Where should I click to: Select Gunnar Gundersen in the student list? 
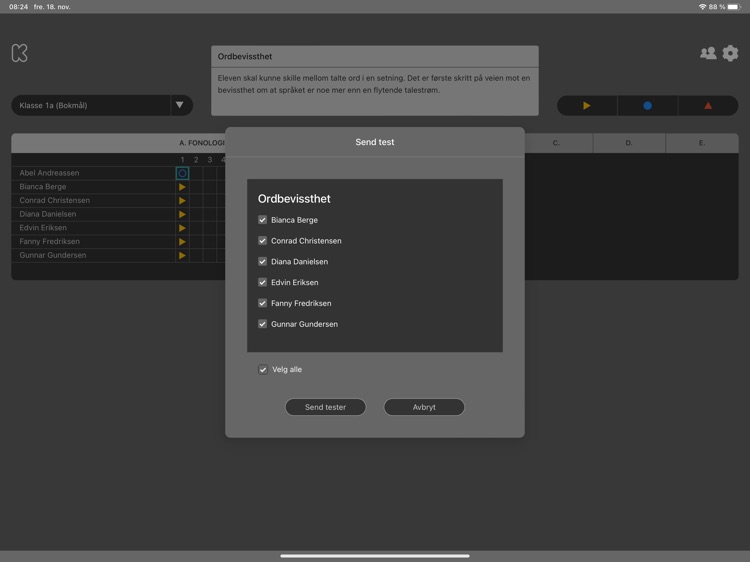(53, 255)
